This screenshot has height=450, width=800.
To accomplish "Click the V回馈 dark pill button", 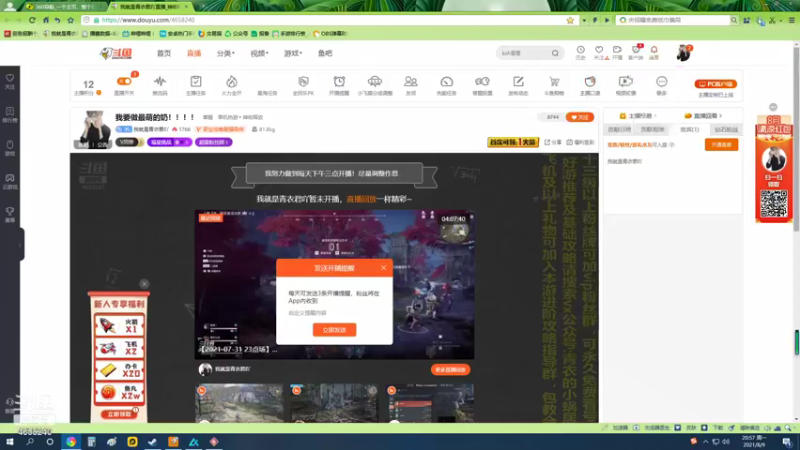I will click(129, 142).
